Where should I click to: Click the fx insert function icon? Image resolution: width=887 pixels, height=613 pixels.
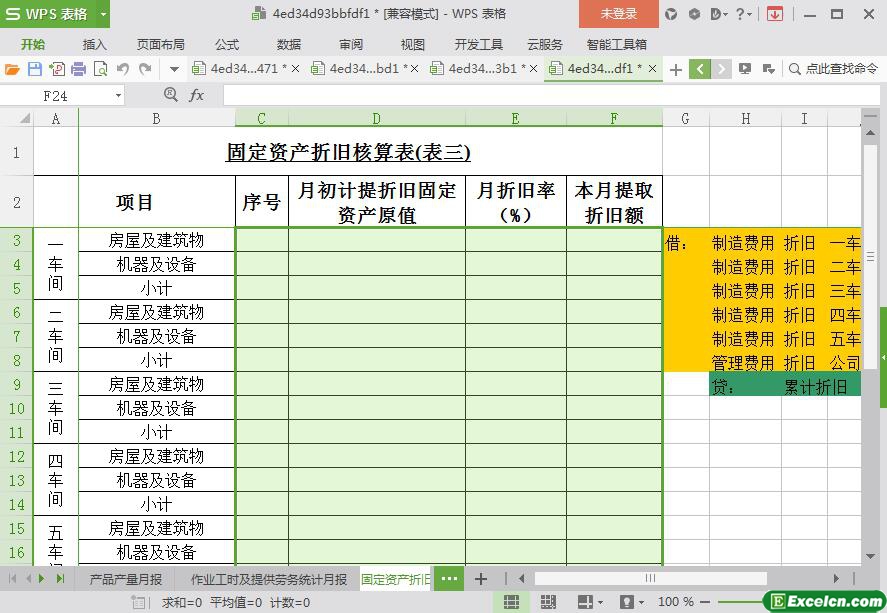point(197,95)
